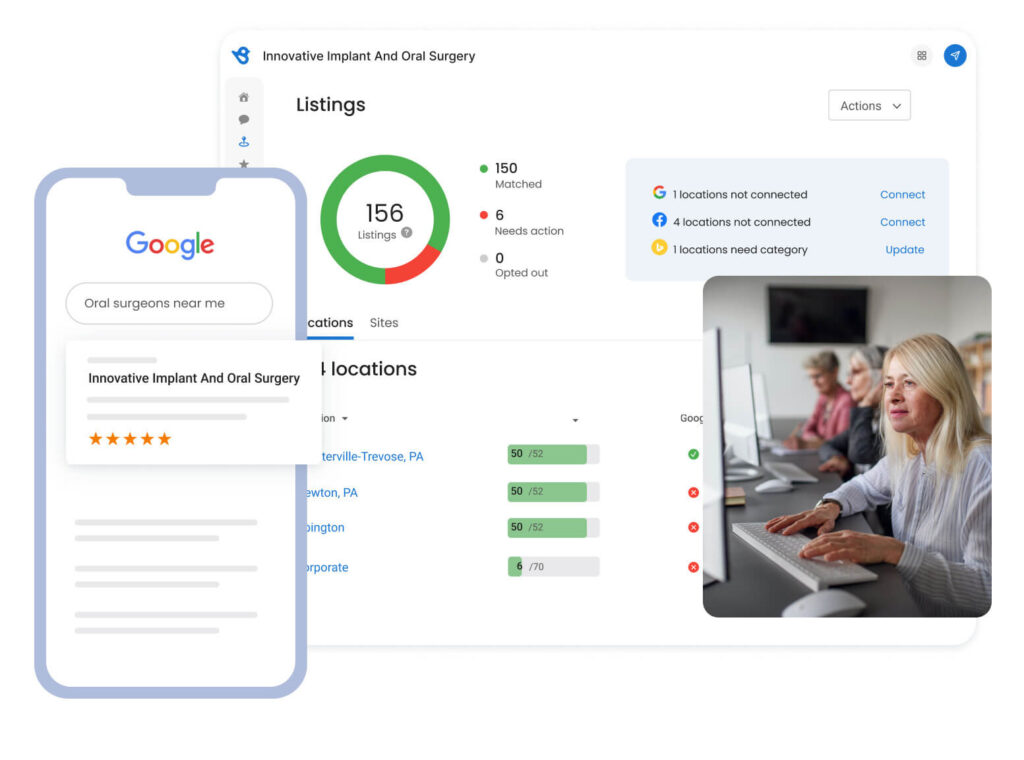This screenshot has height=760, width=1024.
Task: Expand the listings column sort arrow
Action: pyautogui.click(x=575, y=420)
